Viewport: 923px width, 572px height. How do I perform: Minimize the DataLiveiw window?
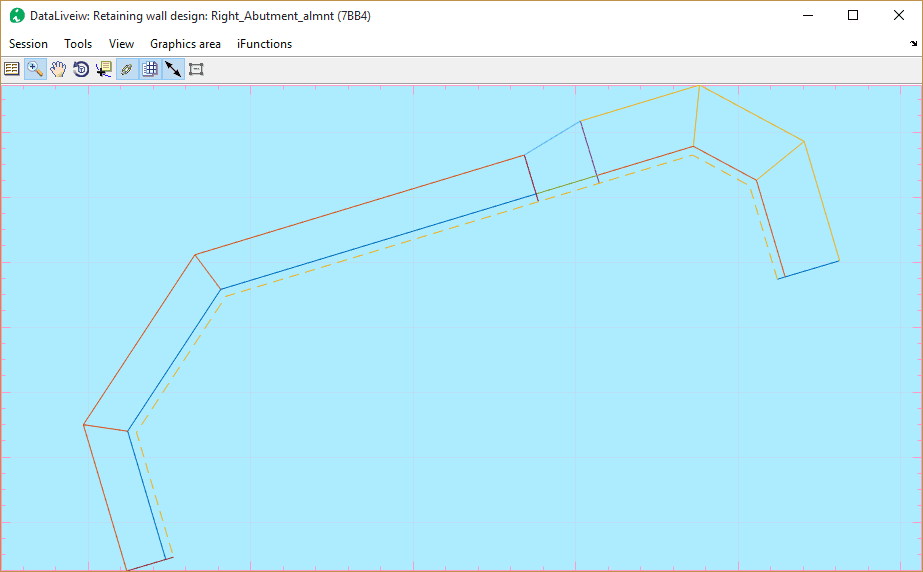[x=808, y=16]
